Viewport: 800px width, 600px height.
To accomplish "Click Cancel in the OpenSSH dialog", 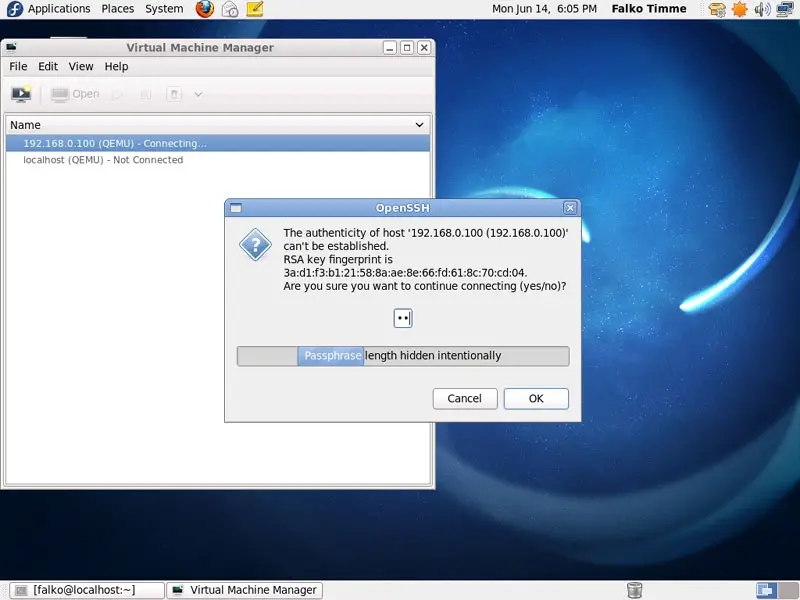I will click(465, 398).
